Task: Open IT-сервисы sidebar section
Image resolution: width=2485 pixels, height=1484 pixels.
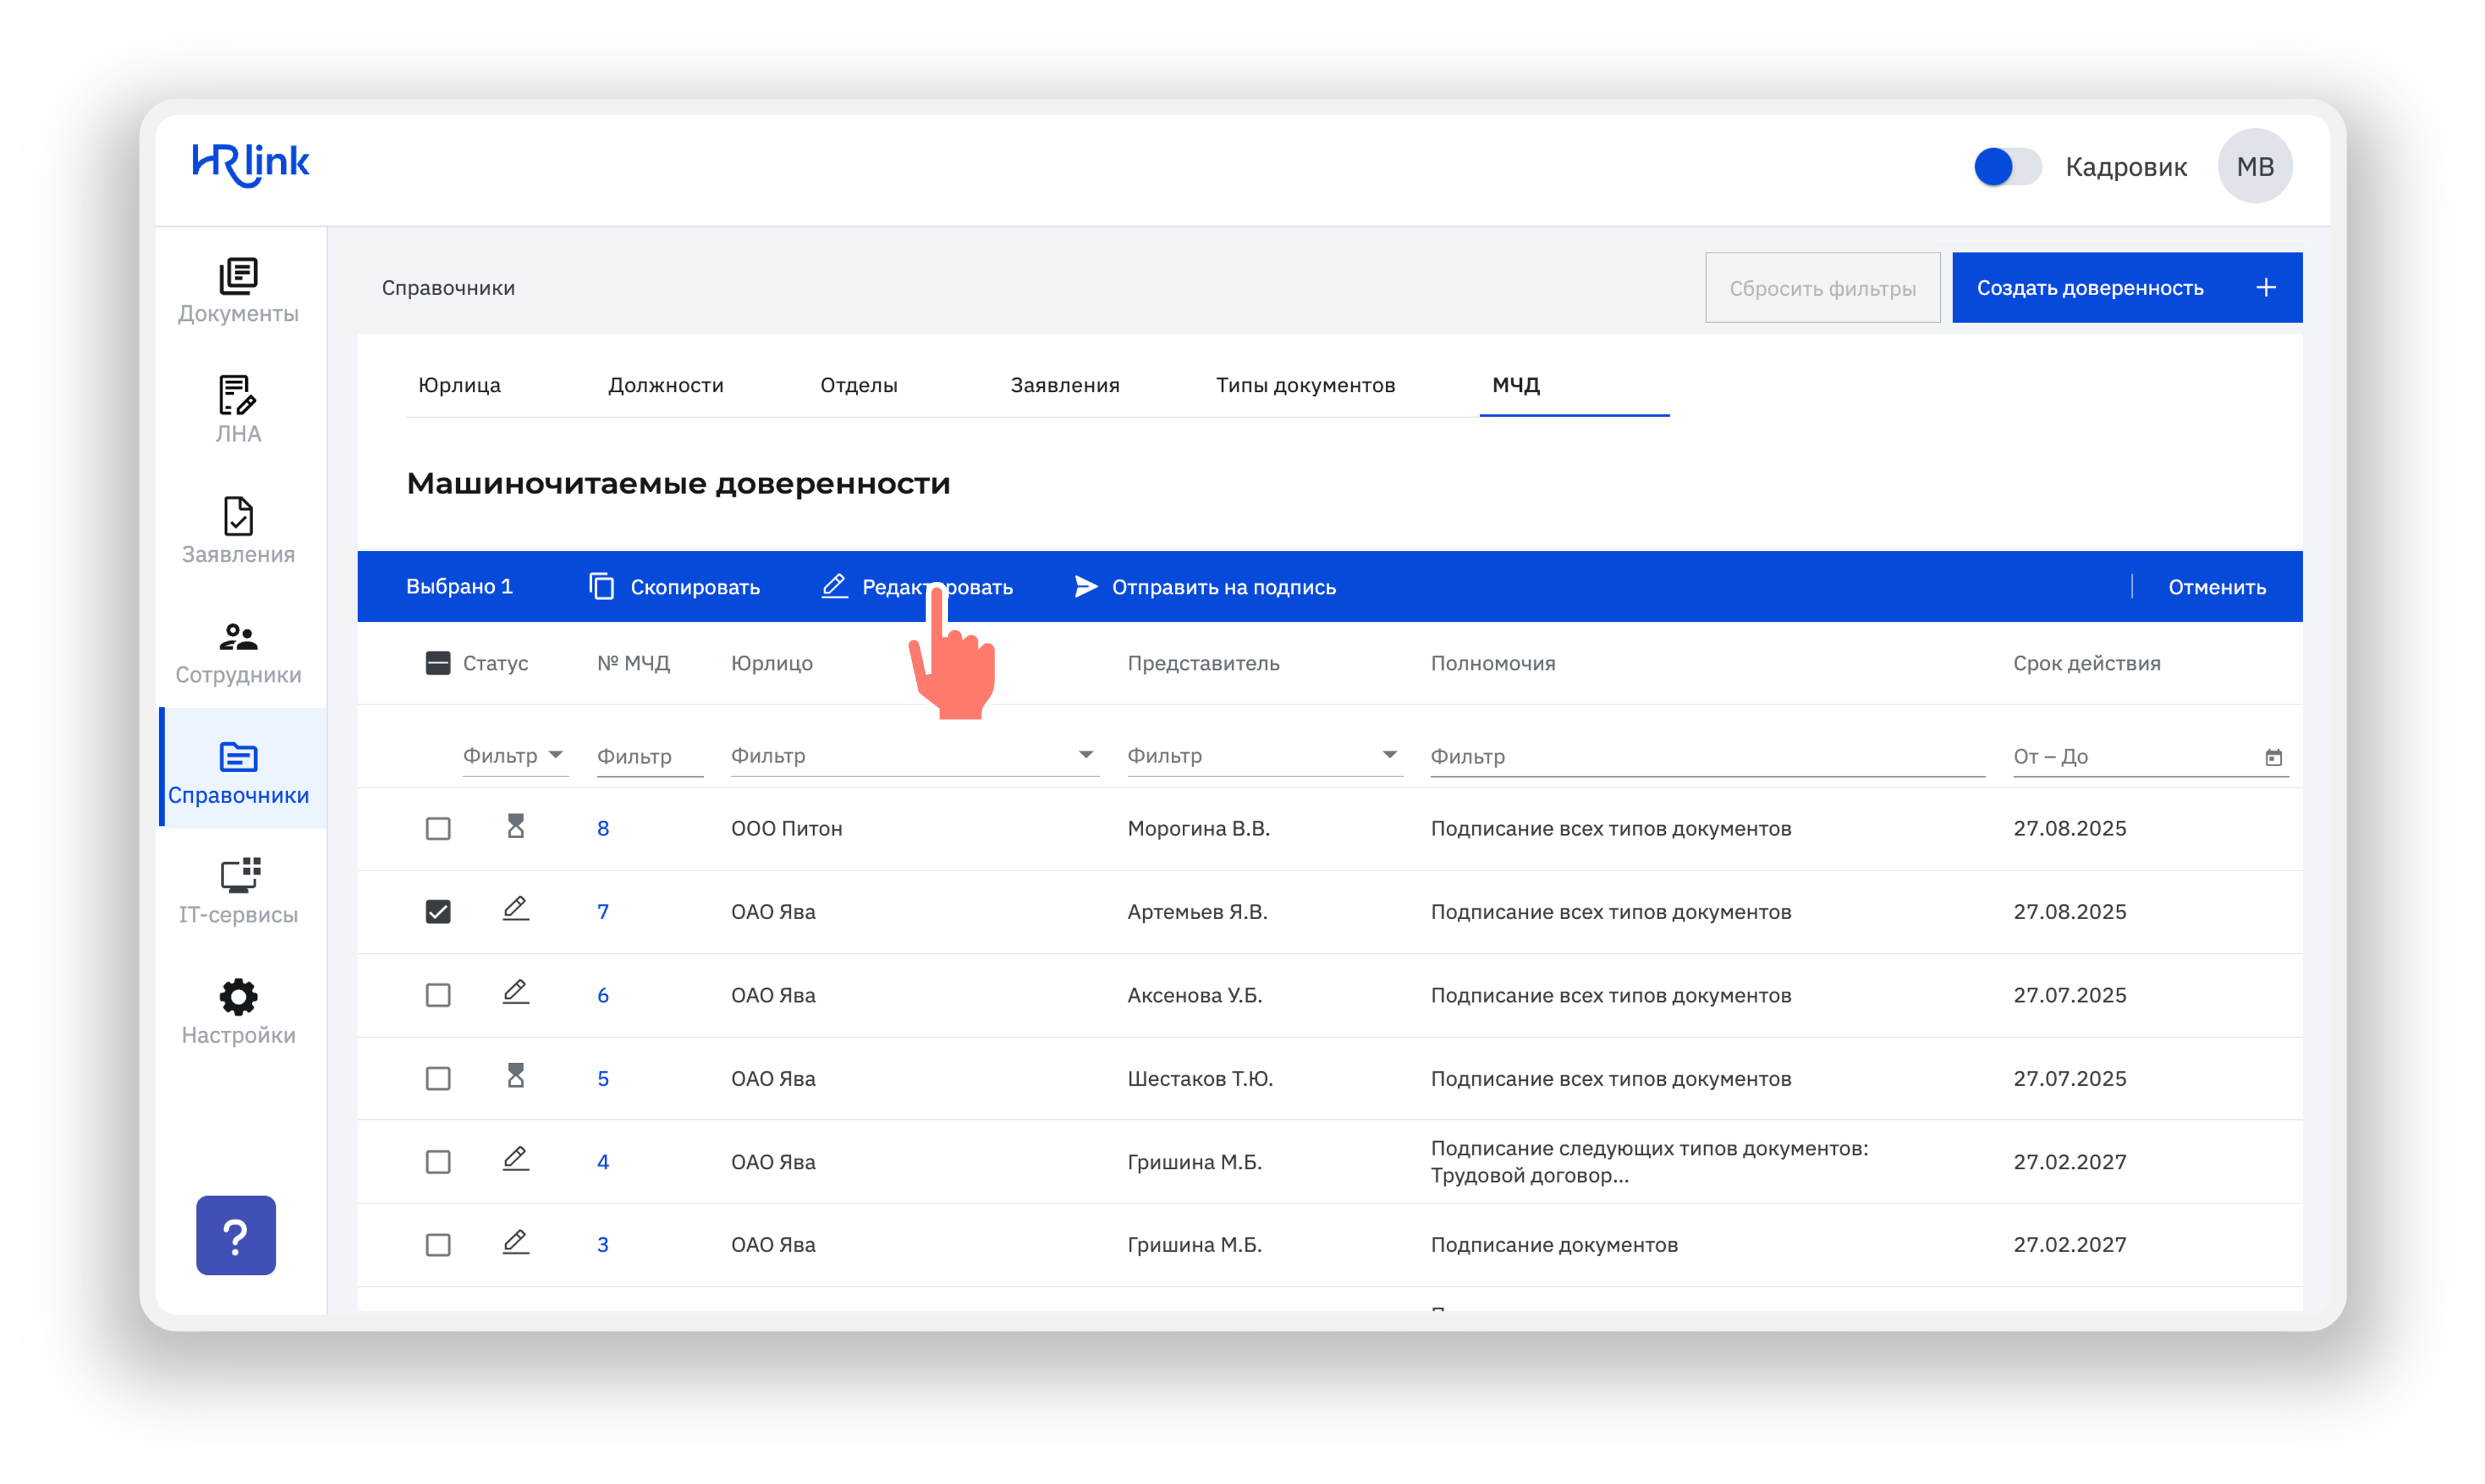Action: click(x=238, y=891)
